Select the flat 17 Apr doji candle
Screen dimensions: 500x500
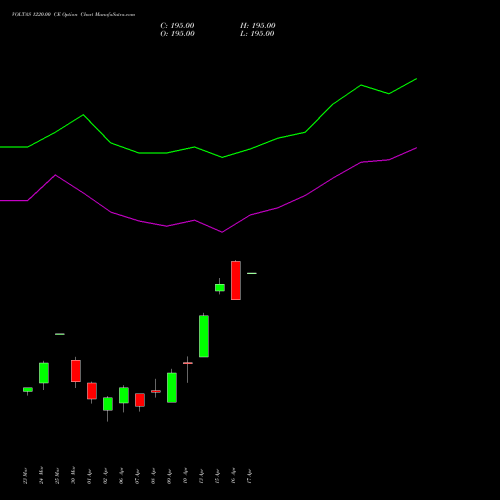pos(252,273)
